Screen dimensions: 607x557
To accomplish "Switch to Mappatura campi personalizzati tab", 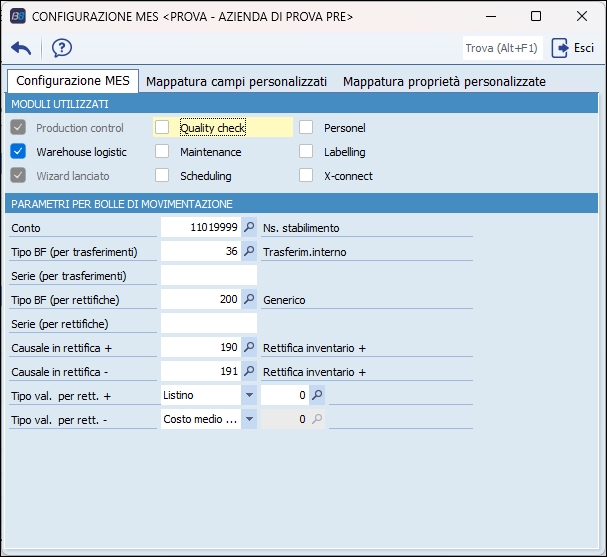I will click(236, 82).
